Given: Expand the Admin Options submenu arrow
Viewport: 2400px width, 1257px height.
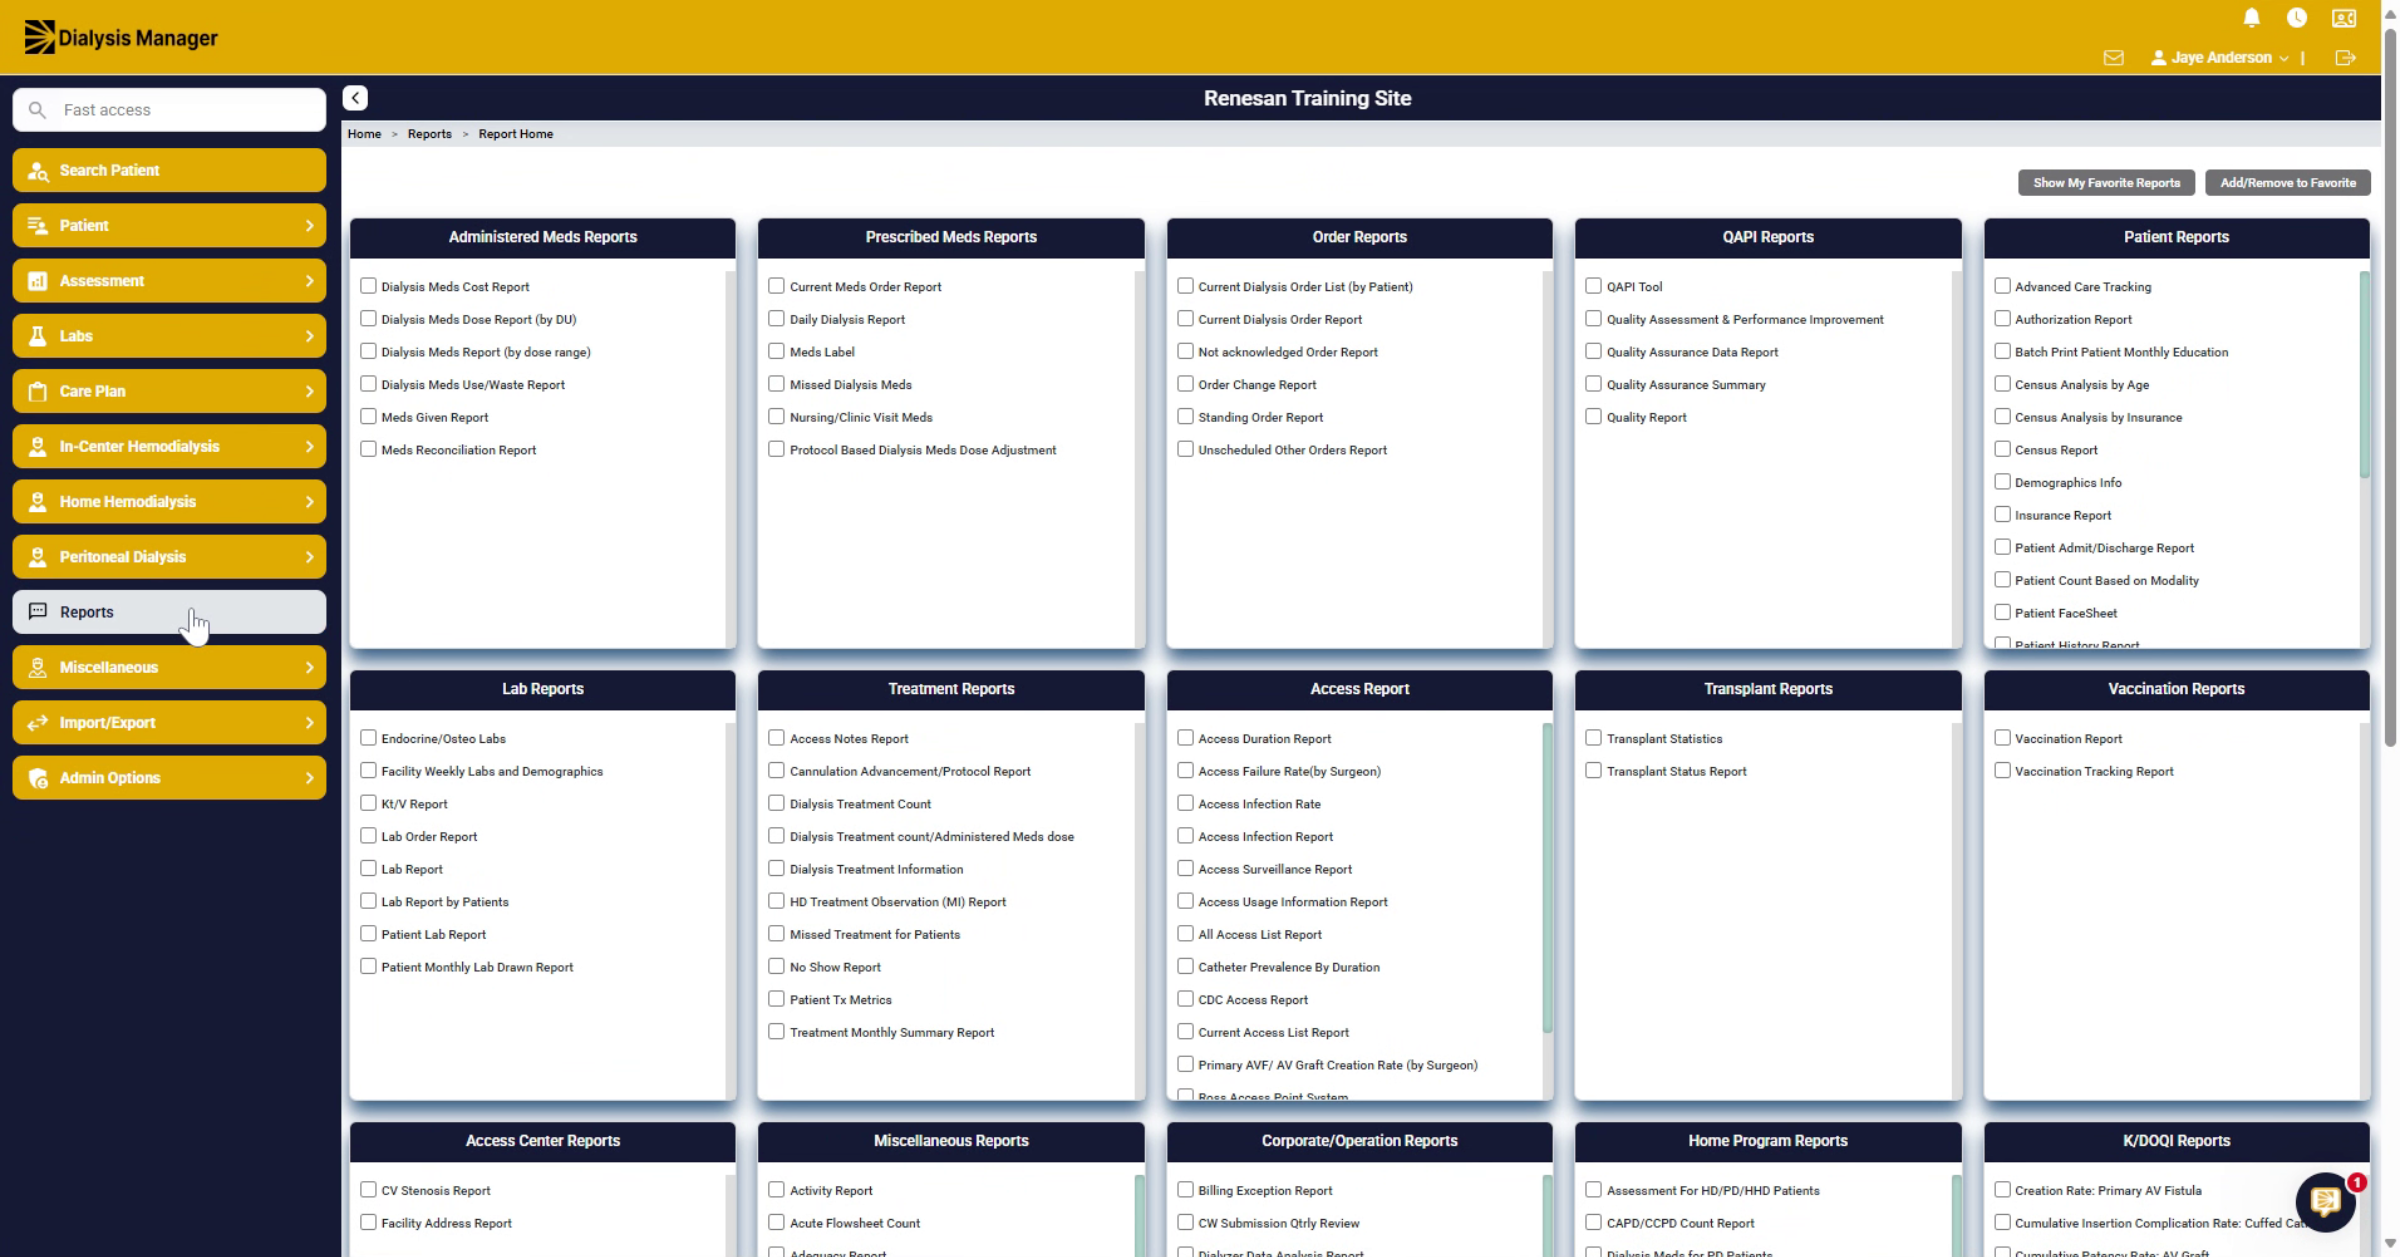Looking at the screenshot, I should 309,778.
